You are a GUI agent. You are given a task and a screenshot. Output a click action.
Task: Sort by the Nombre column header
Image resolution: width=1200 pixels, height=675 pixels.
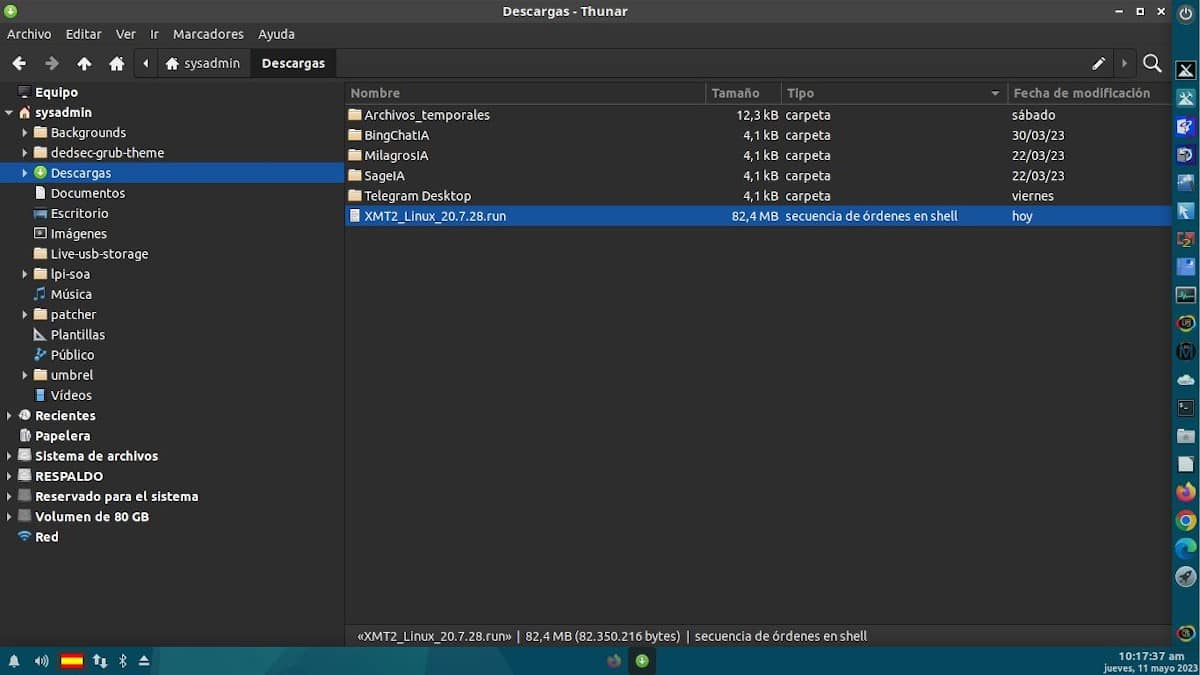click(525, 93)
